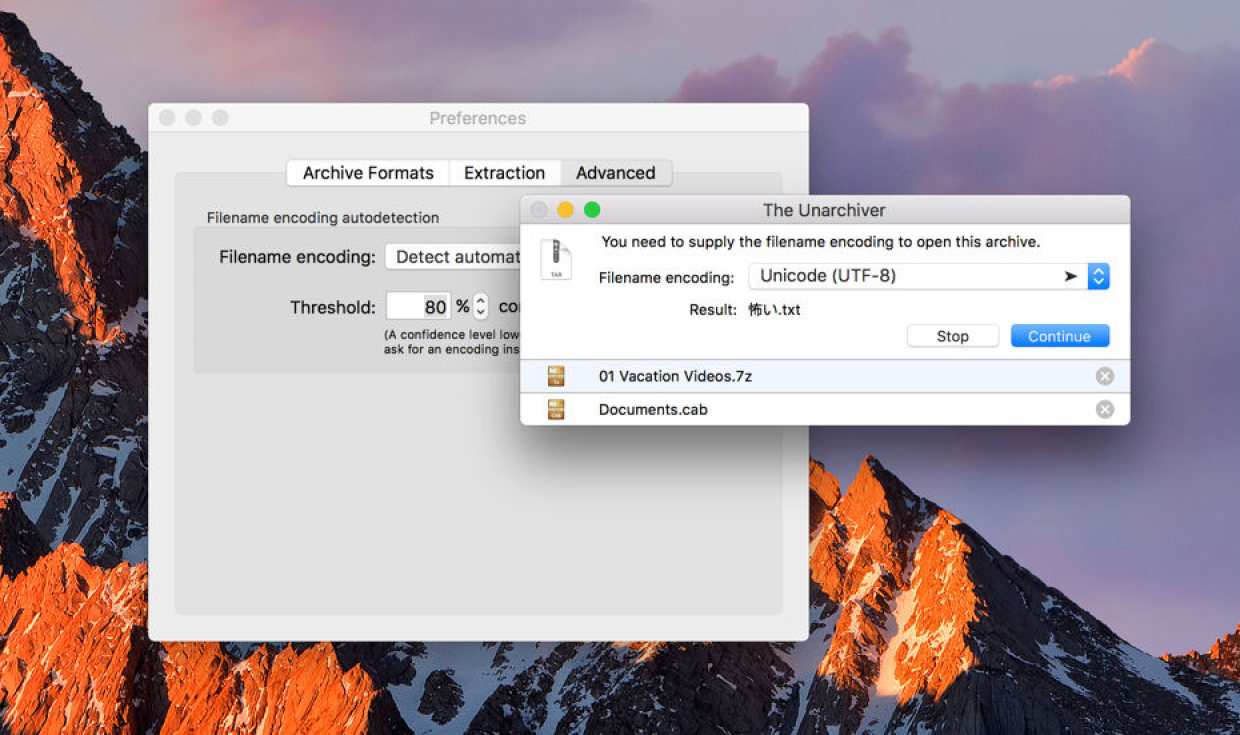
Task: Open the Unicode (UTF-8) encoding dropdown
Action: pos(929,276)
